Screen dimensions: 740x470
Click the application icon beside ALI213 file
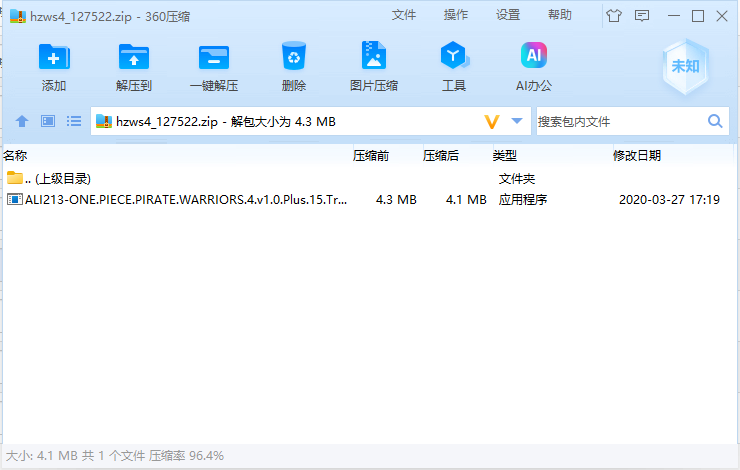pos(15,200)
